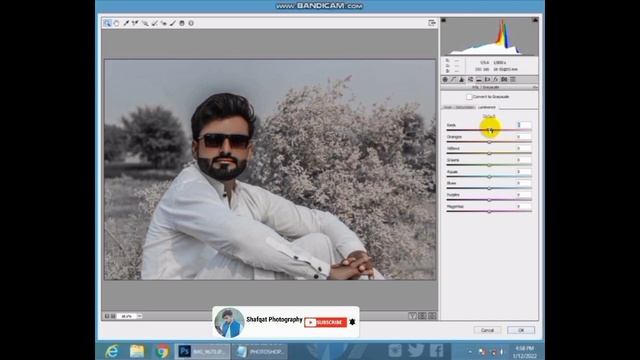
Task: Select the Color Sampler tool
Action: coord(135,23)
